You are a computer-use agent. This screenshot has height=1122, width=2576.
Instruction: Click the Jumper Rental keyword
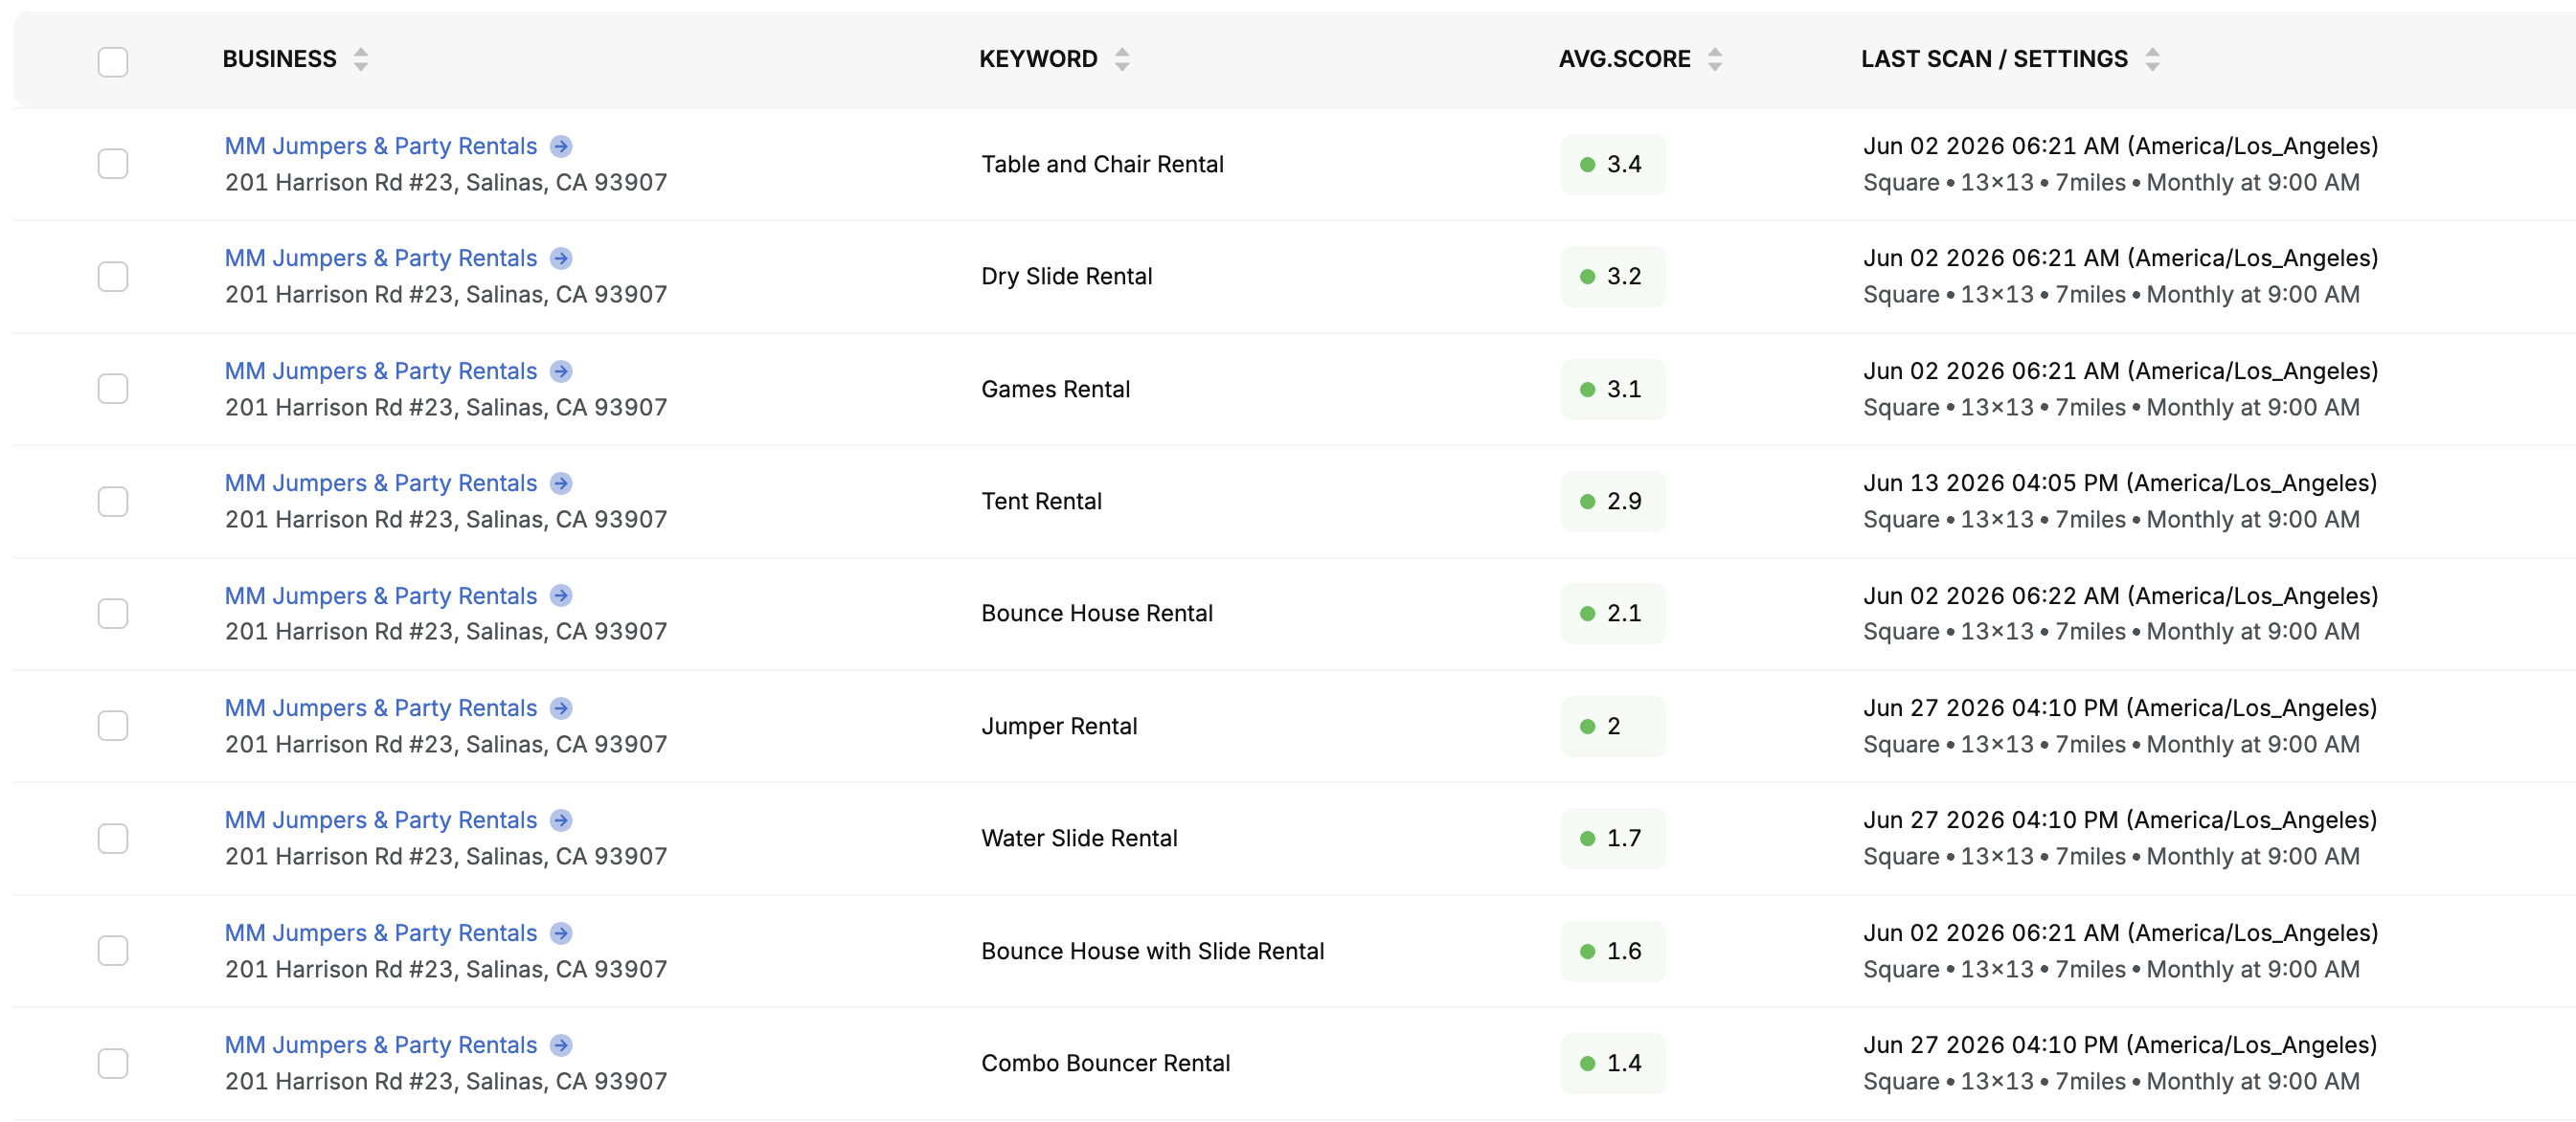click(x=1059, y=726)
